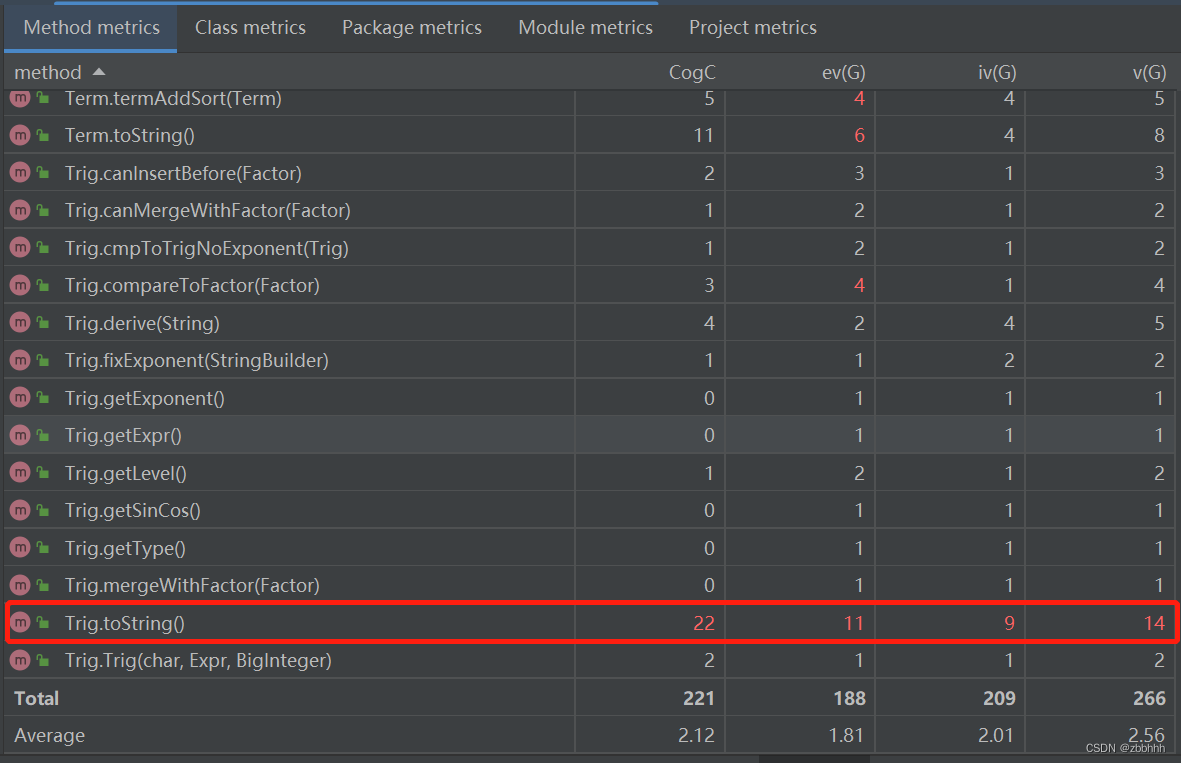Click method icon for Trig.toString()
This screenshot has width=1181, height=763.
pos(20,622)
